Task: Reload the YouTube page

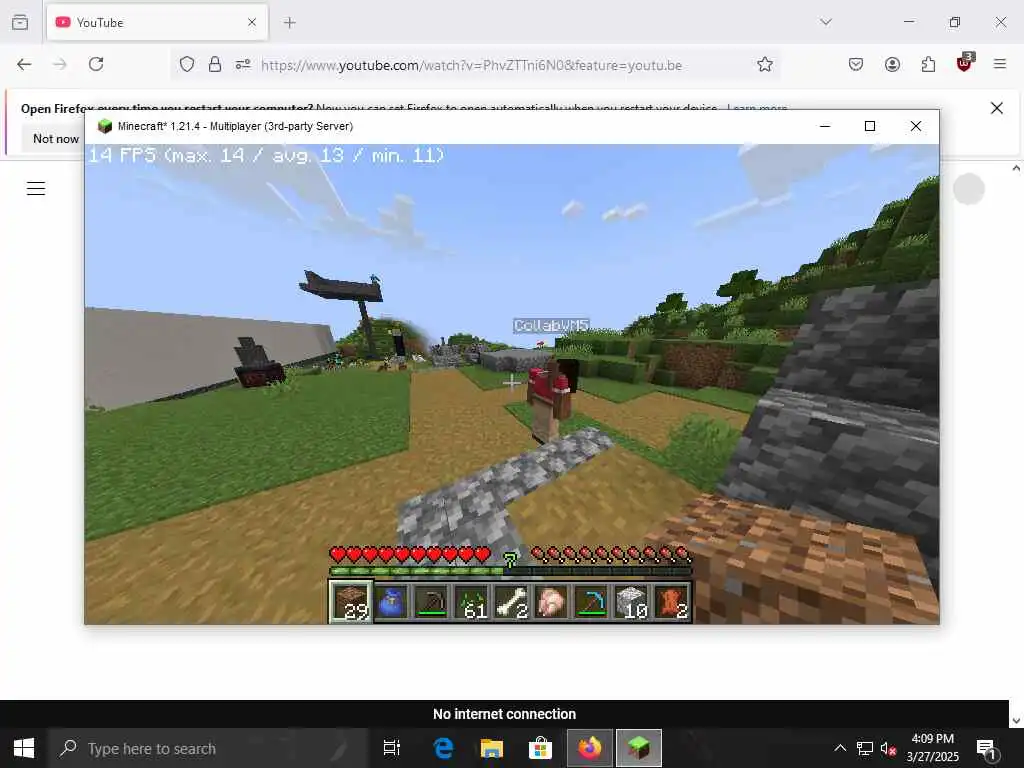Action: click(x=96, y=64)
